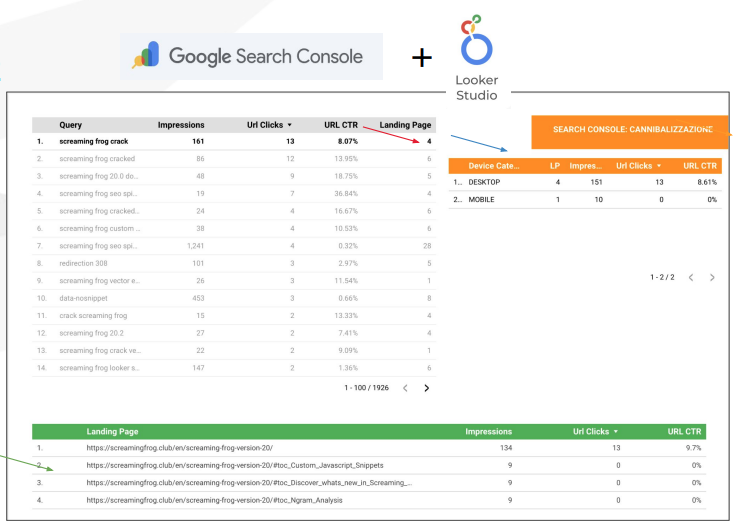Click Impressions header in query table
The height and width of the screenshot is (531, 738).
[x=181, y=125]
